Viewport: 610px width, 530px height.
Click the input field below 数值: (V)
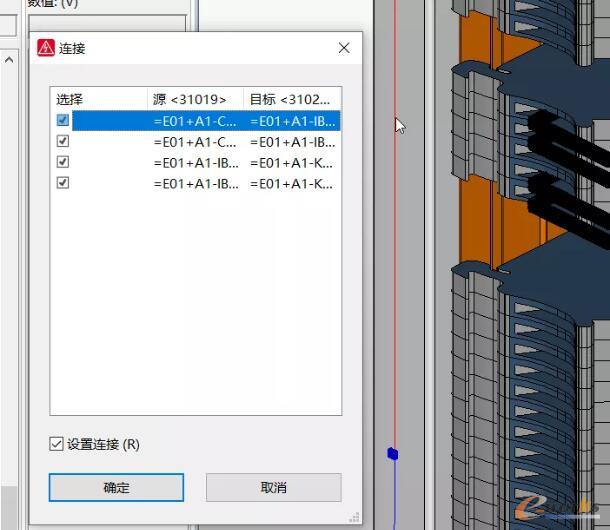click(x=107, y=23)
